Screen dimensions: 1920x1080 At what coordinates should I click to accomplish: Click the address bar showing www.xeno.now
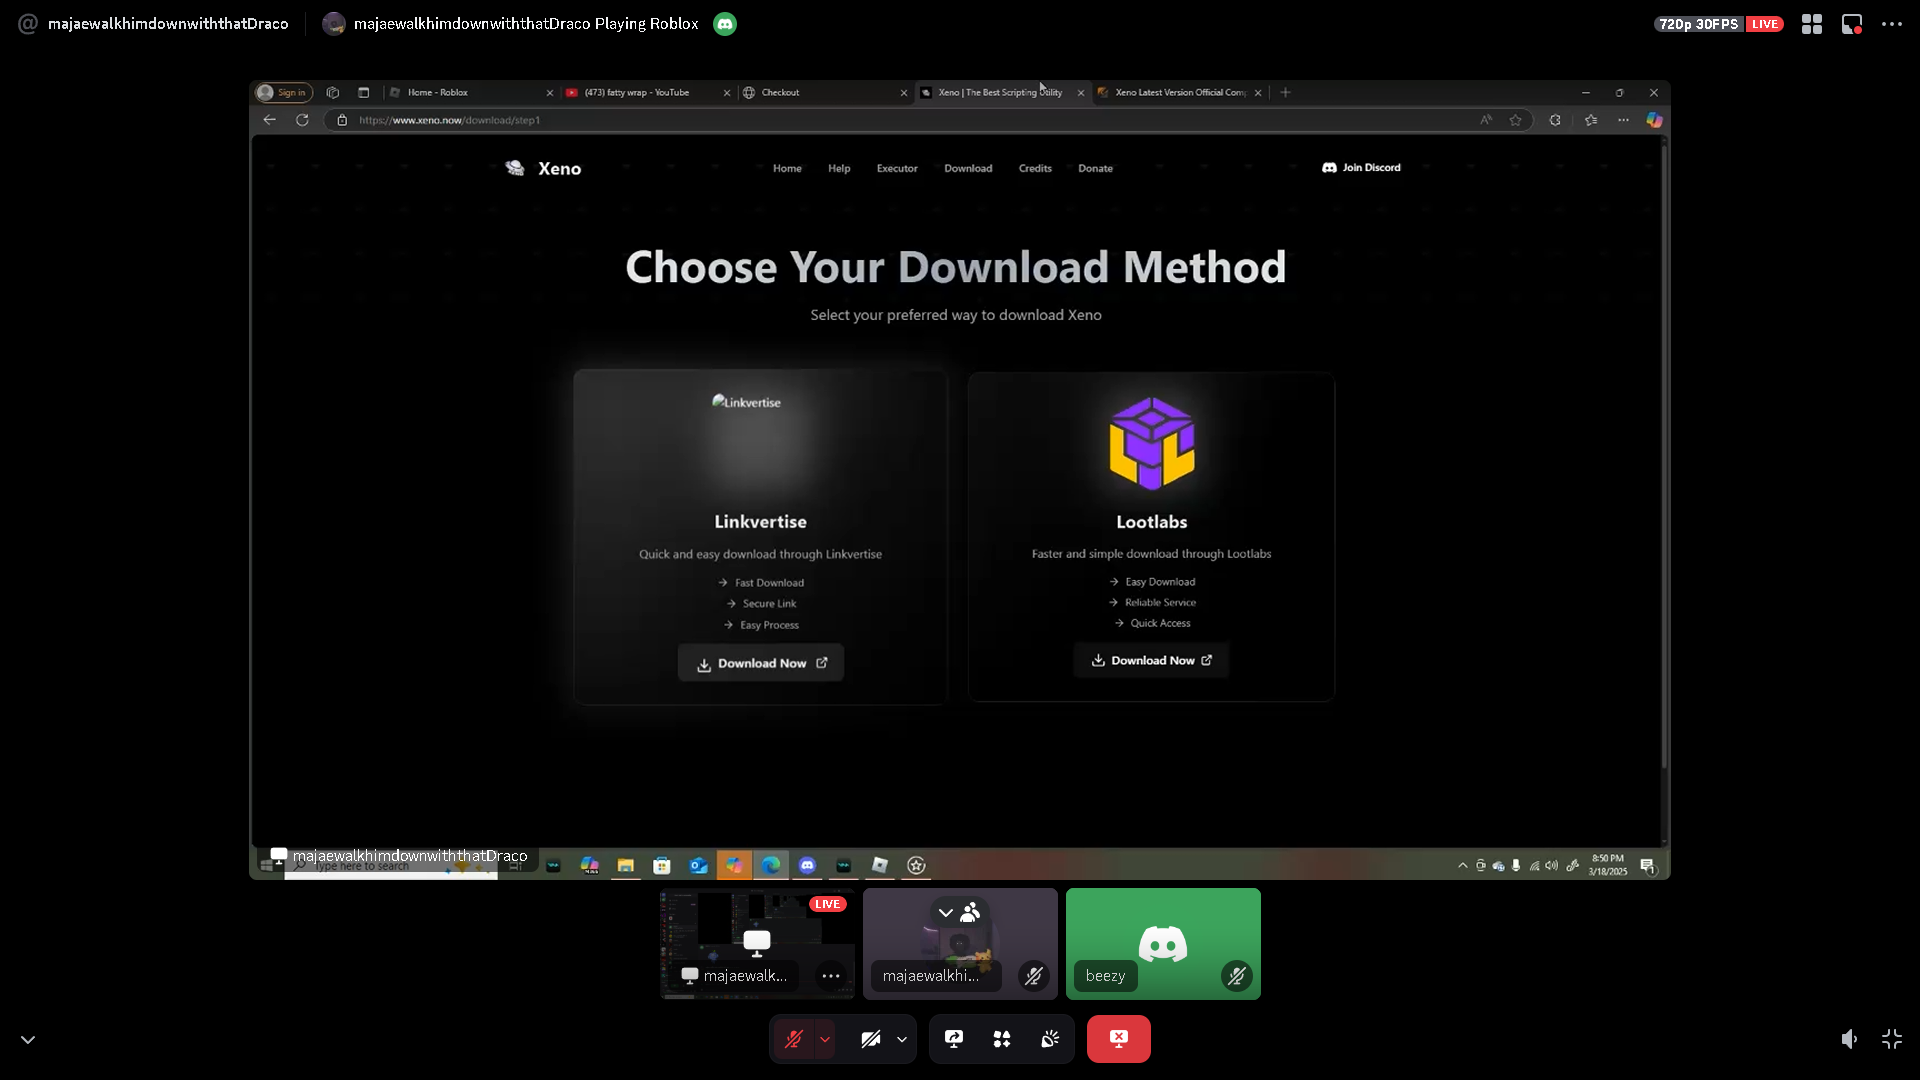(x=900, y=120)
